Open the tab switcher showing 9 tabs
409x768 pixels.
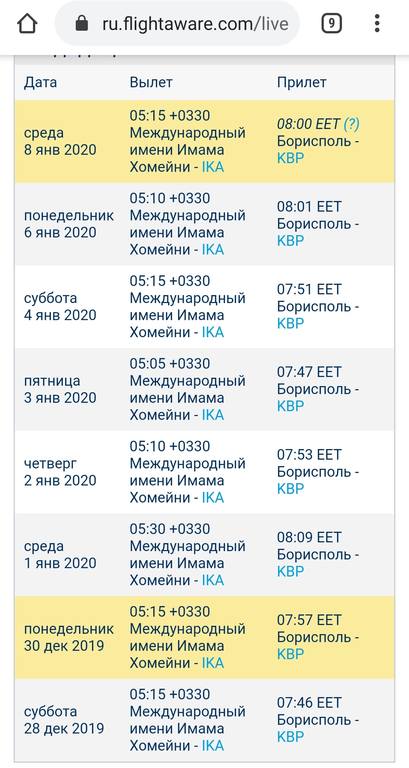click(x=332, y=23)
